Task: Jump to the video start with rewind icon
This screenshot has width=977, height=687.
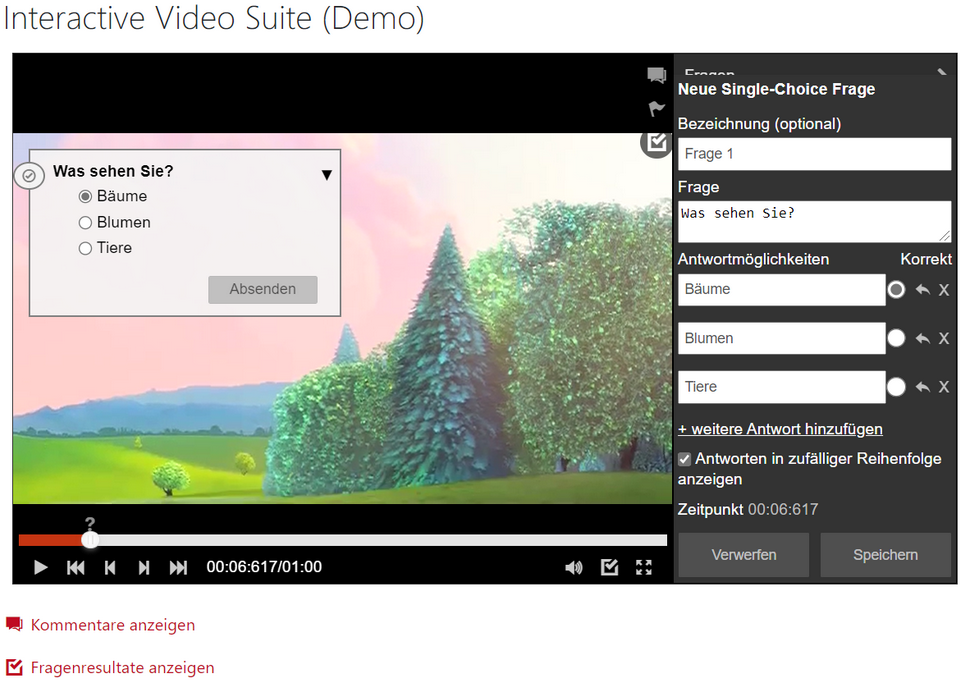Action: (75, 567)
